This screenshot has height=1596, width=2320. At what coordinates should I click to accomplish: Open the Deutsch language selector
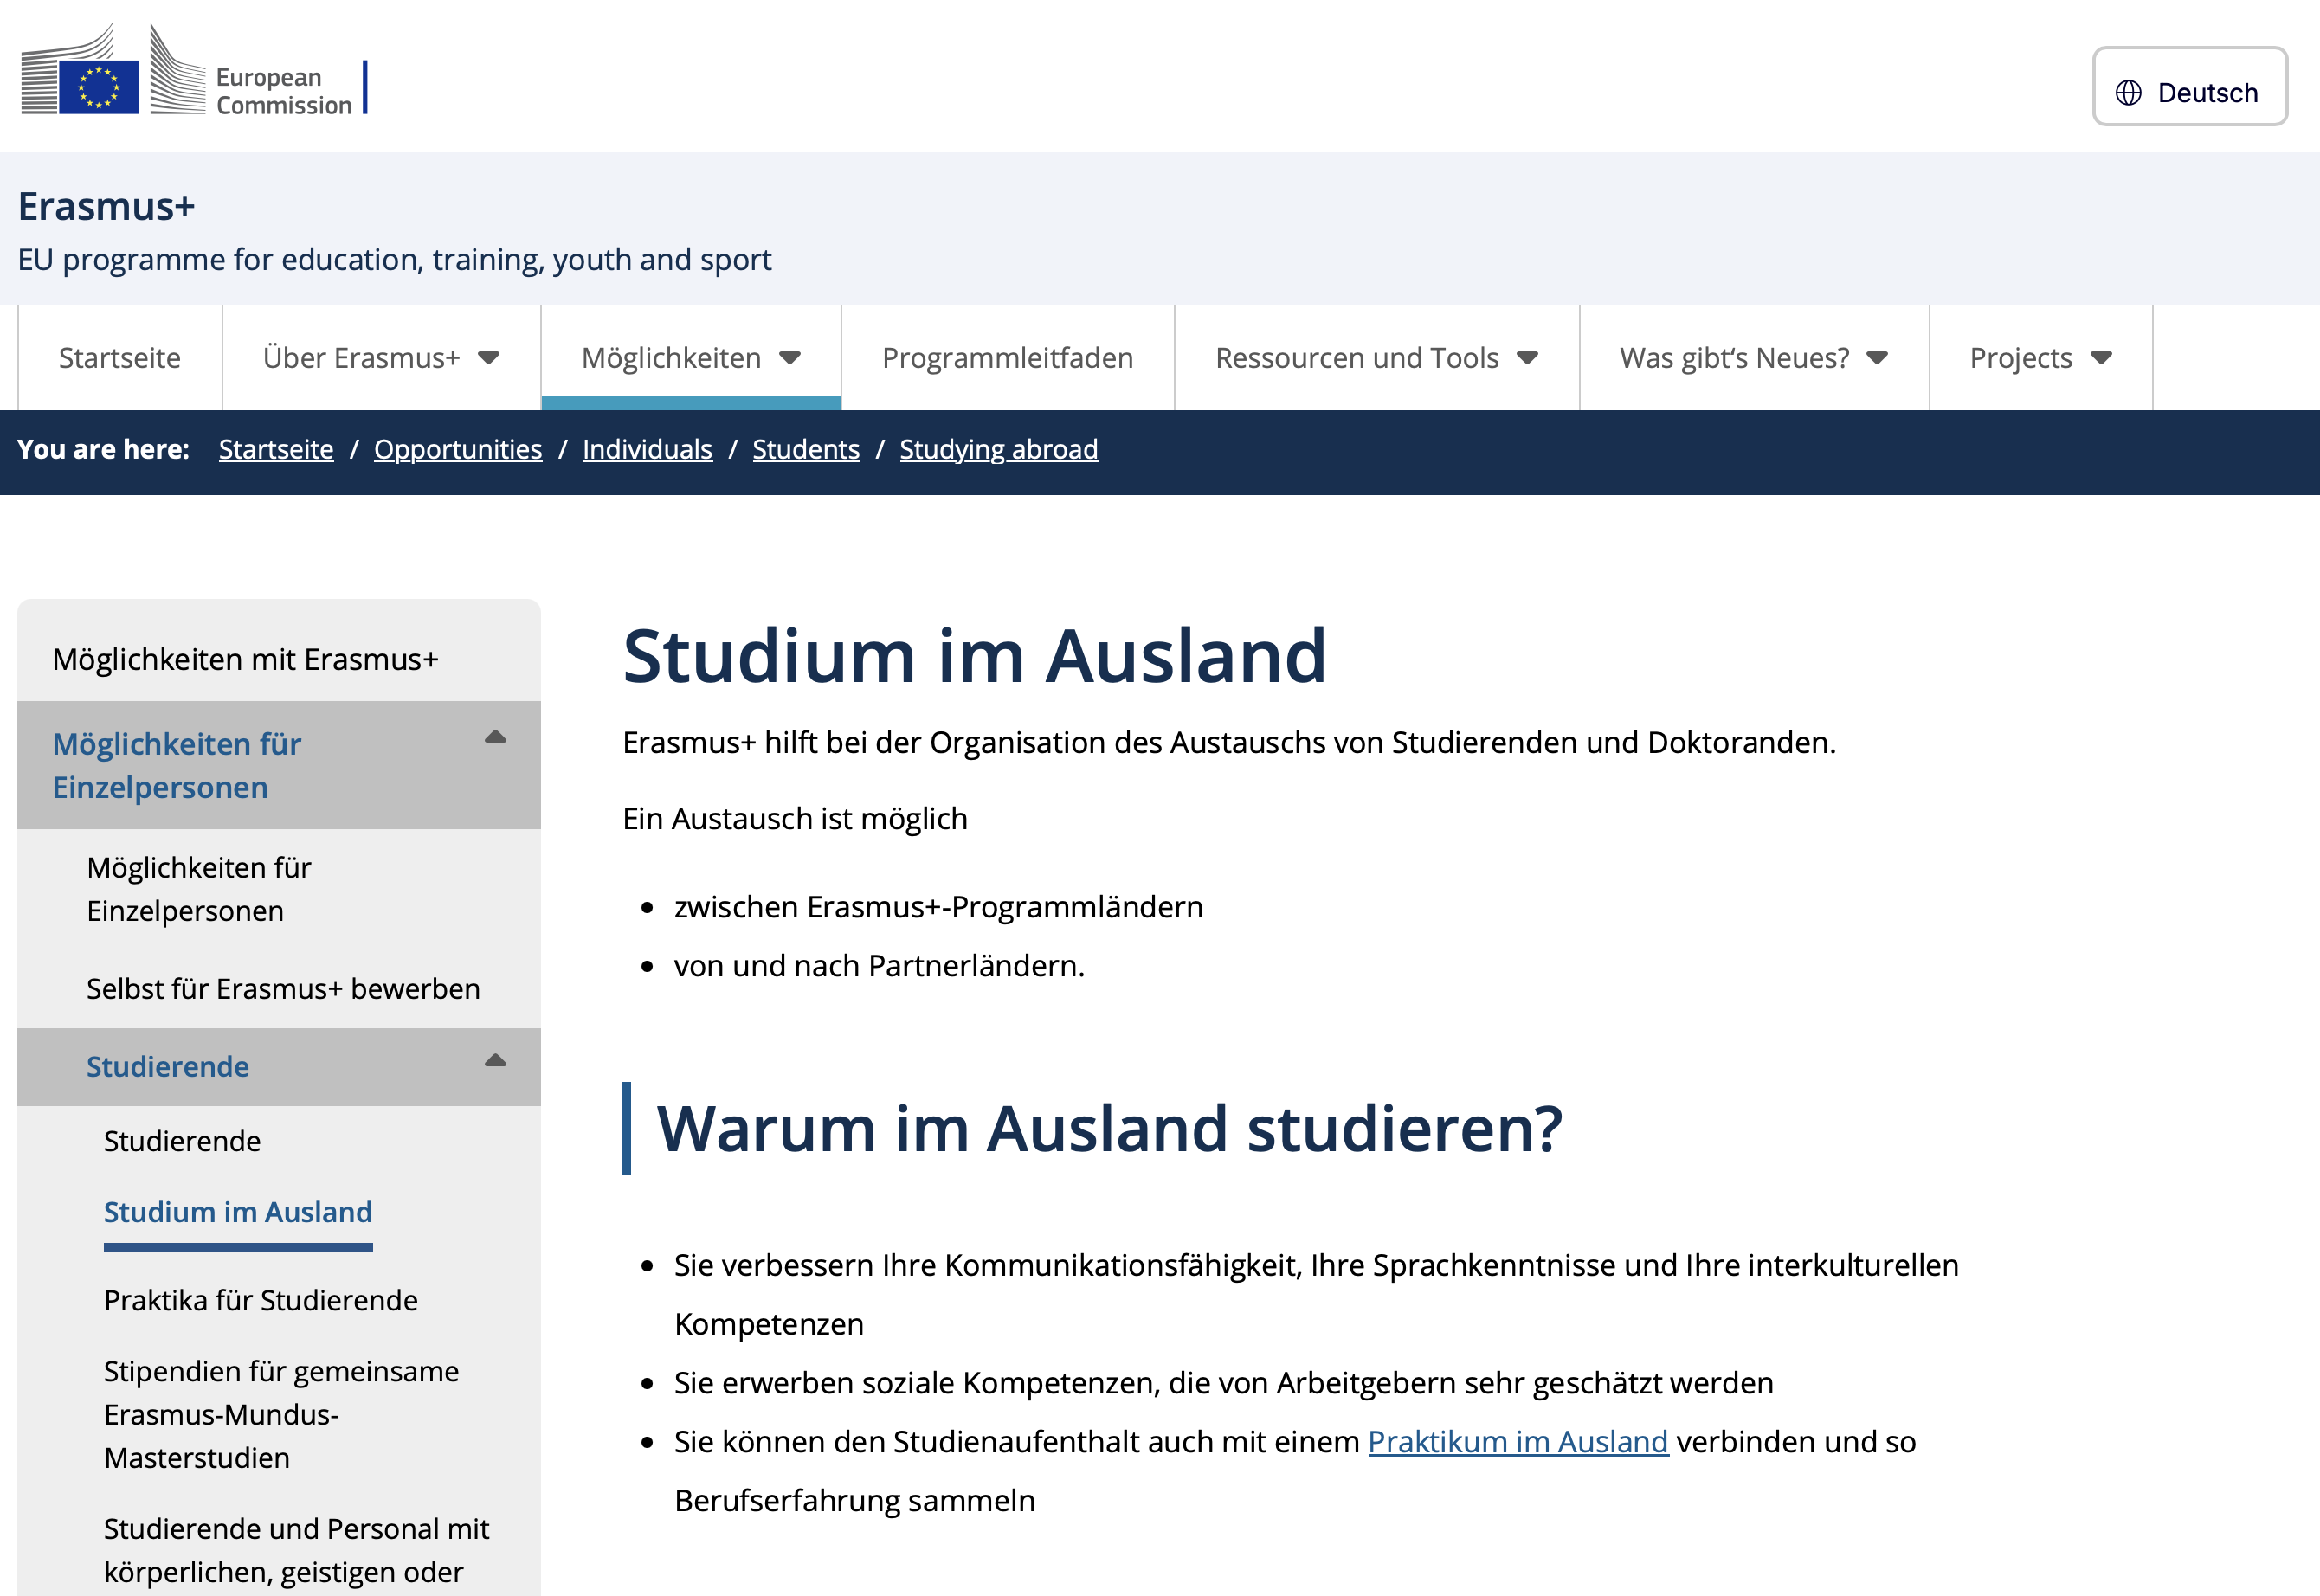[2189, 87]
